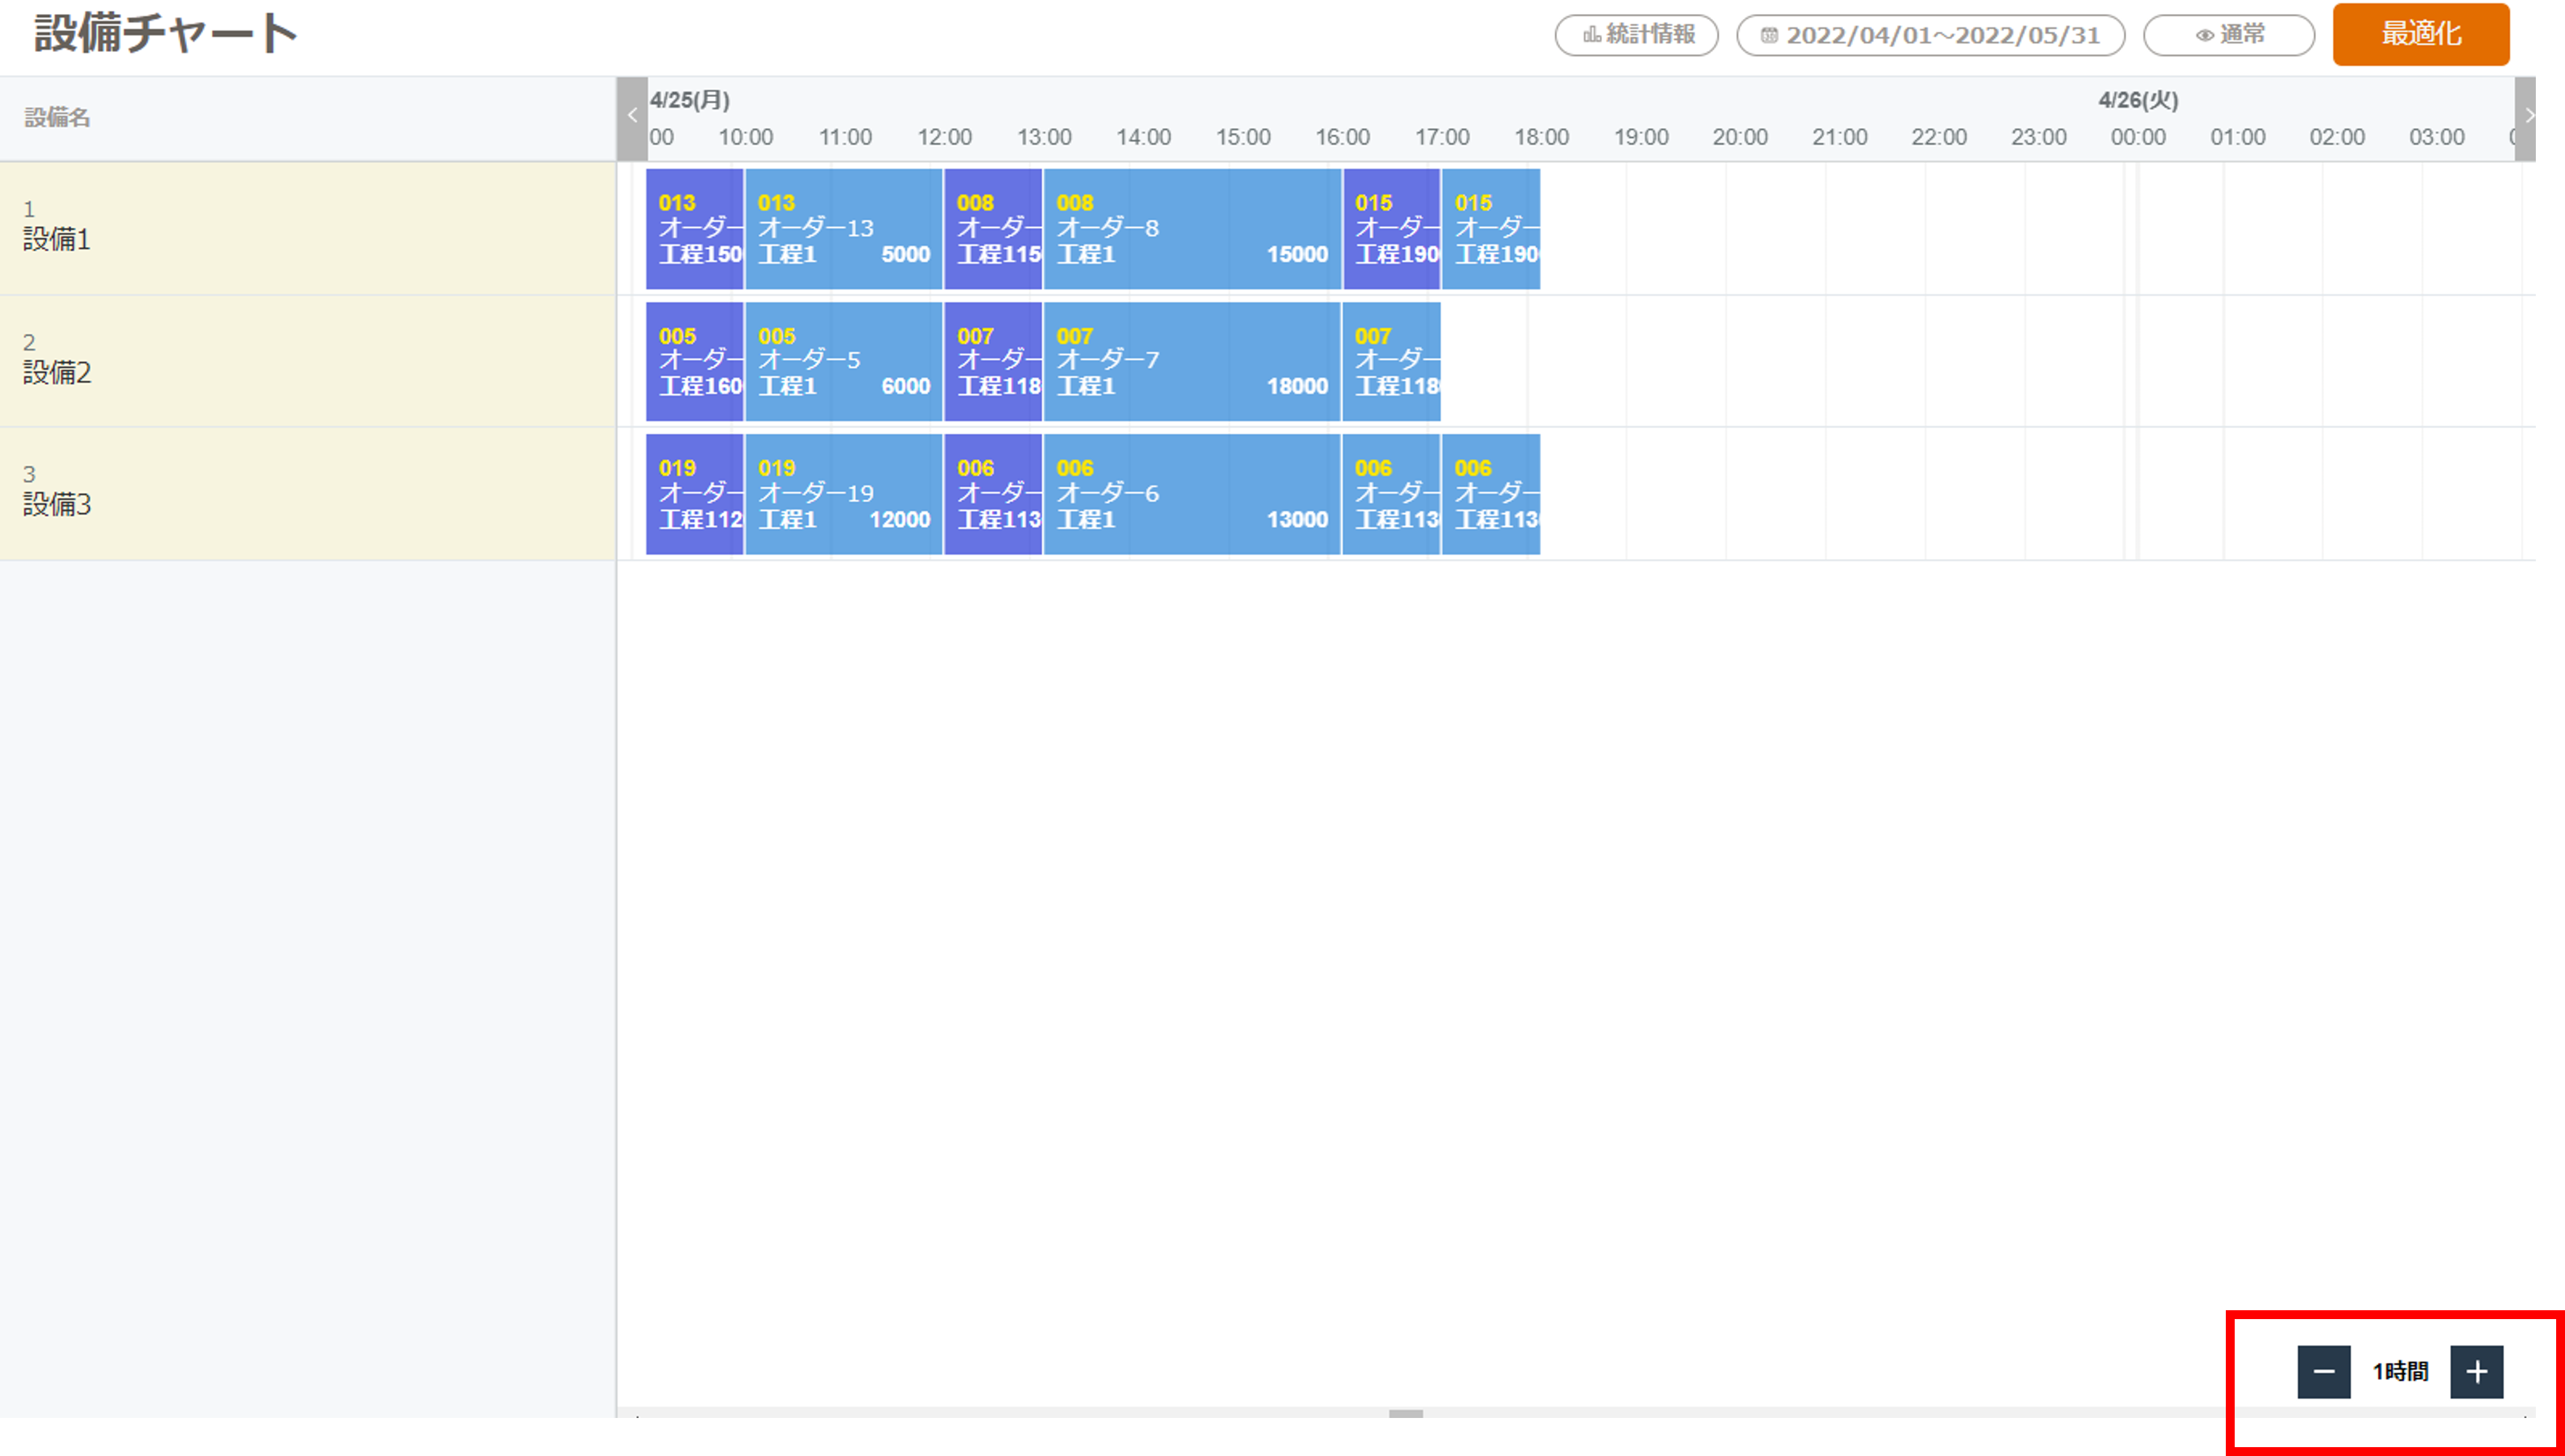This screenshot has height=1456, width=2565.
Task: Click the horizontal scrollbar thumb at bottom
Action: pyautogui.click(x=1405, y=1414)
